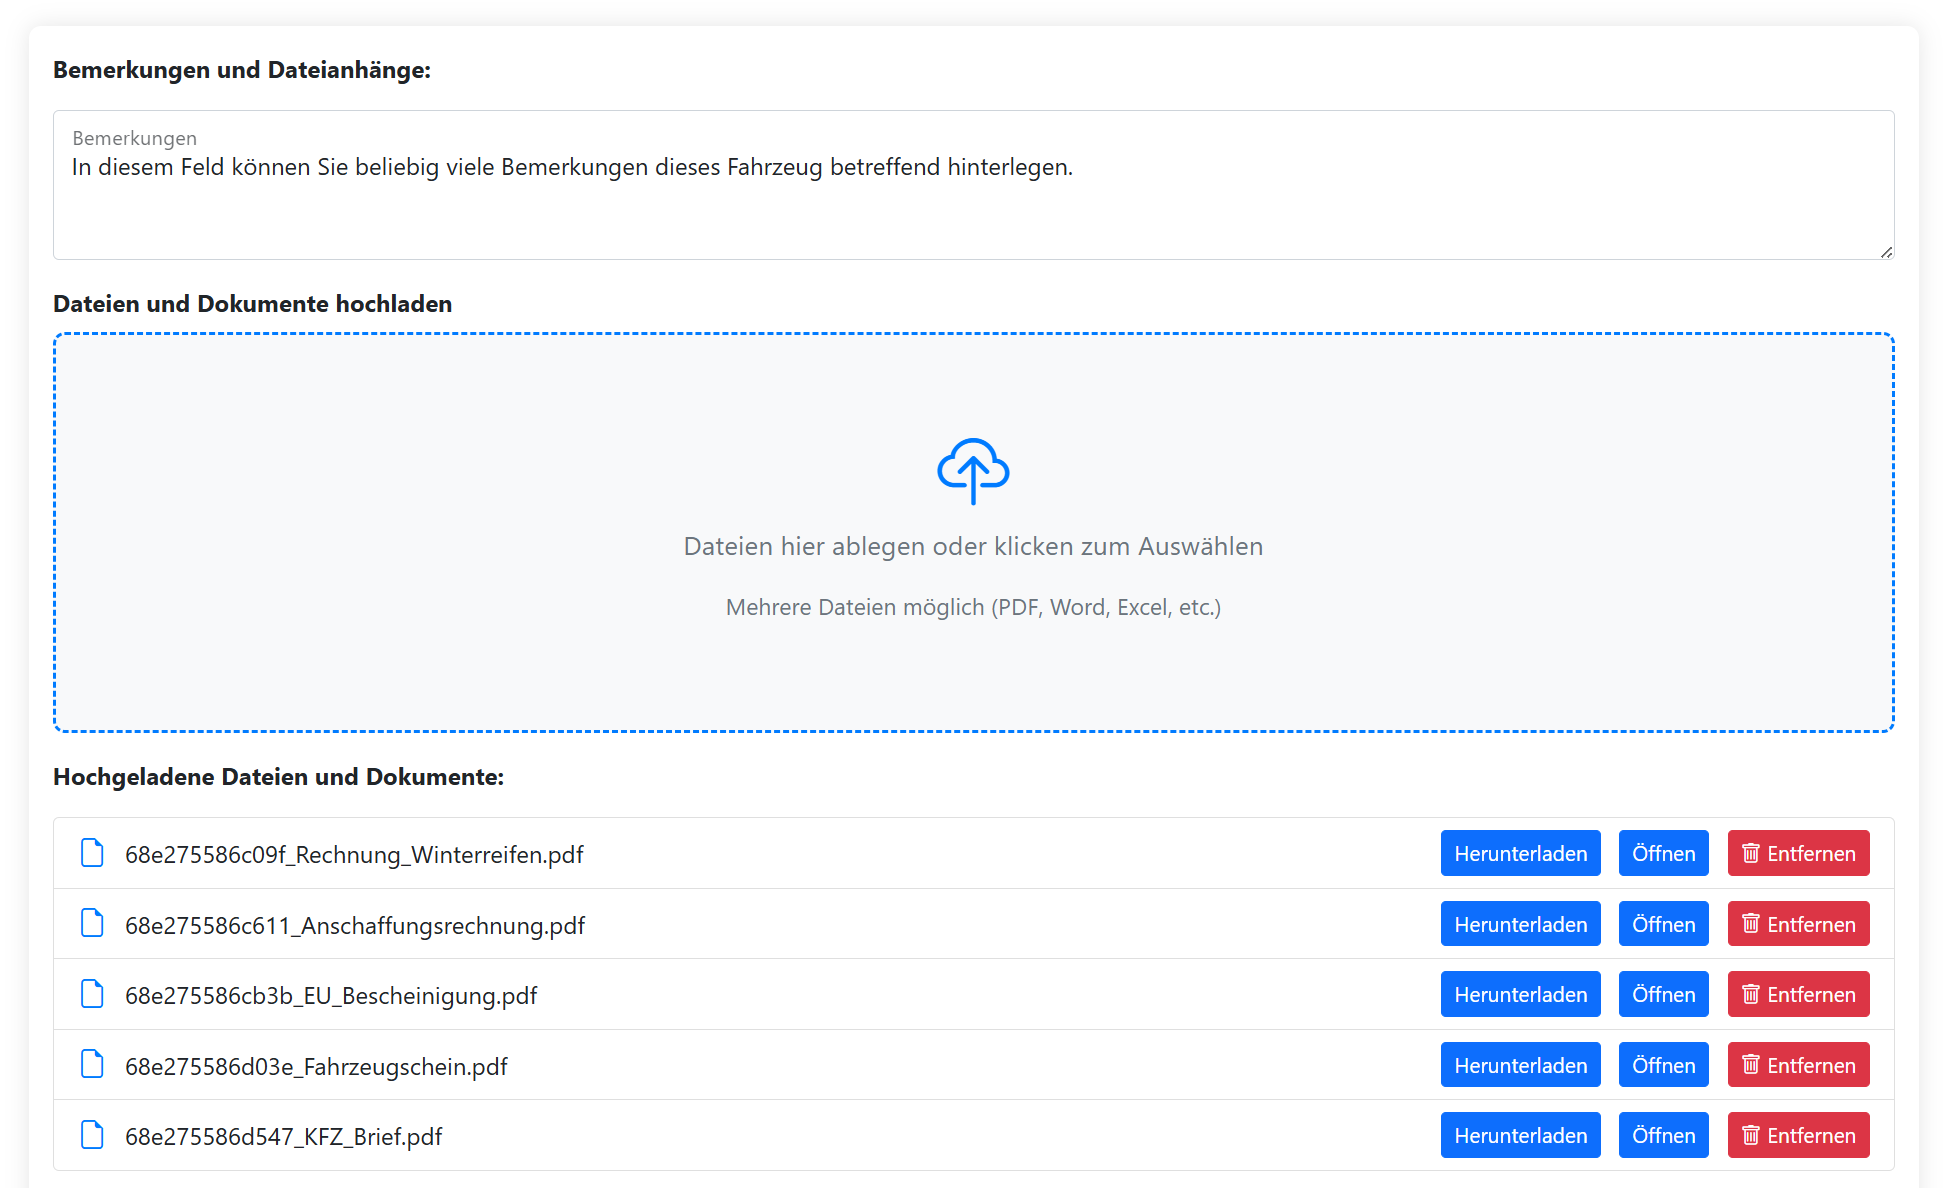Click the cloud upload icon
Viewport: 1949px width, 1188px height.
click(x=973, y=471)
